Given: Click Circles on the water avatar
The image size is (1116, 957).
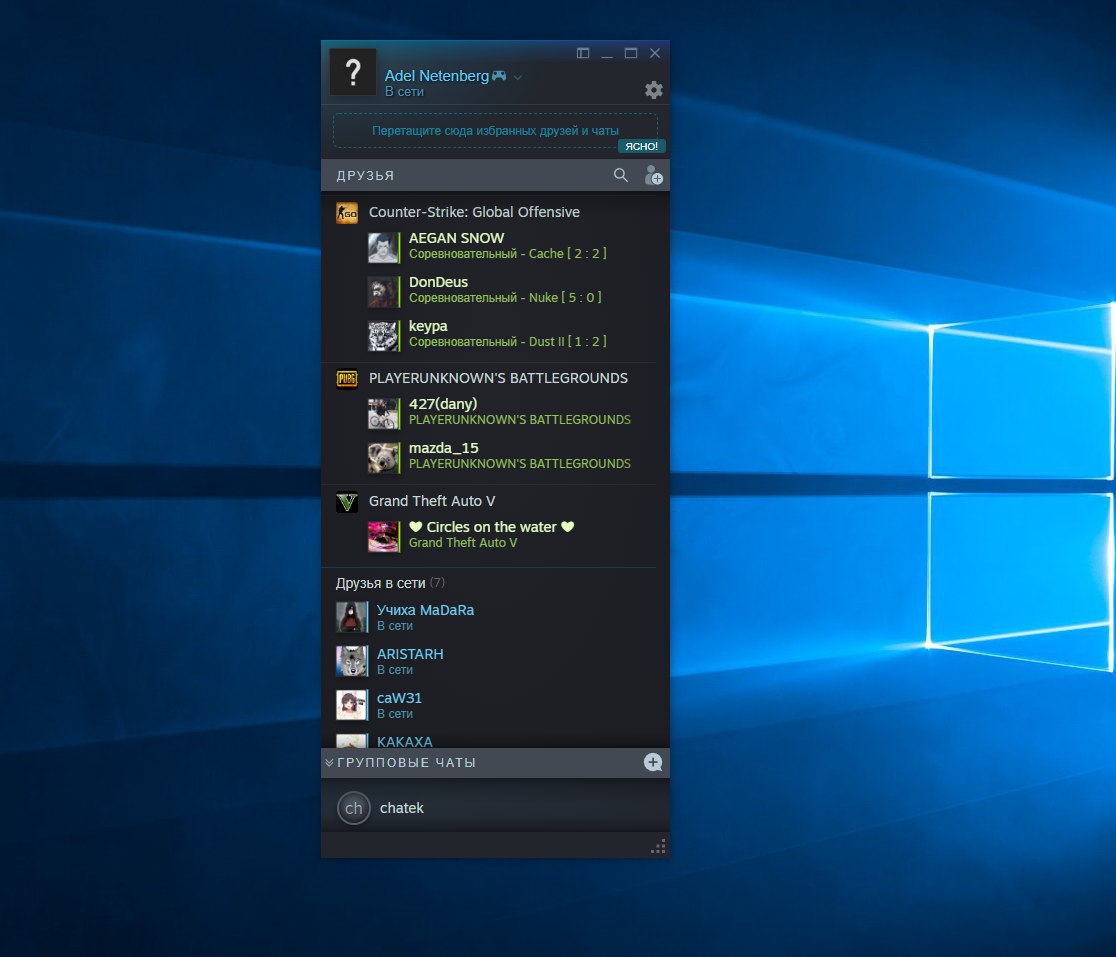Looking at the screenshot, I should (x=383, y=536).
